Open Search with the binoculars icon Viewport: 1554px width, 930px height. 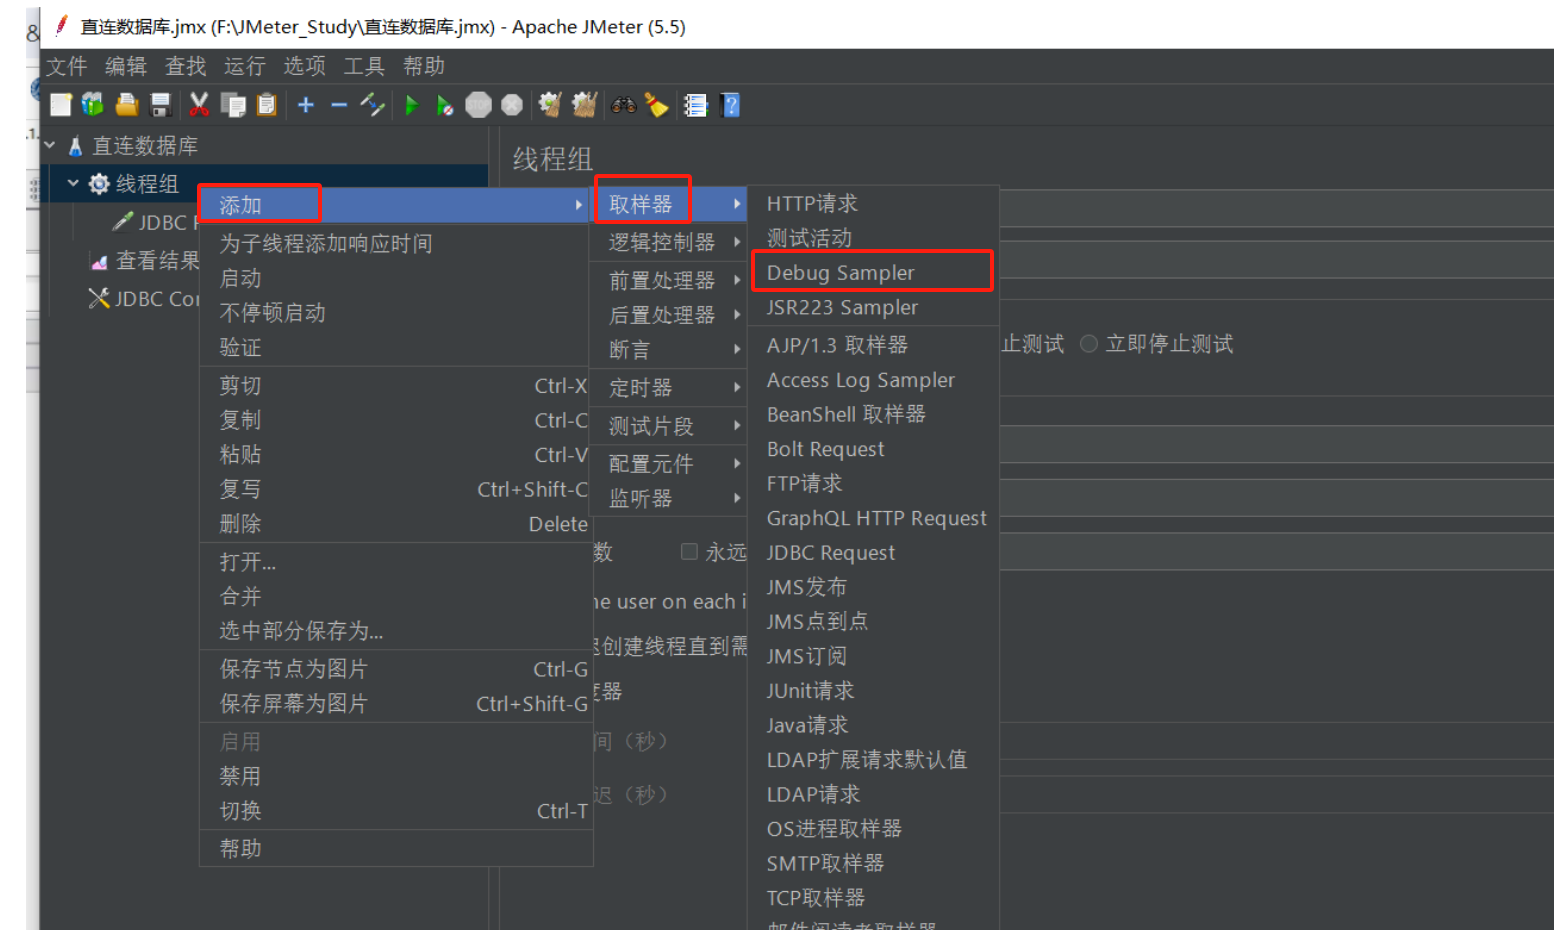point(623,105)
